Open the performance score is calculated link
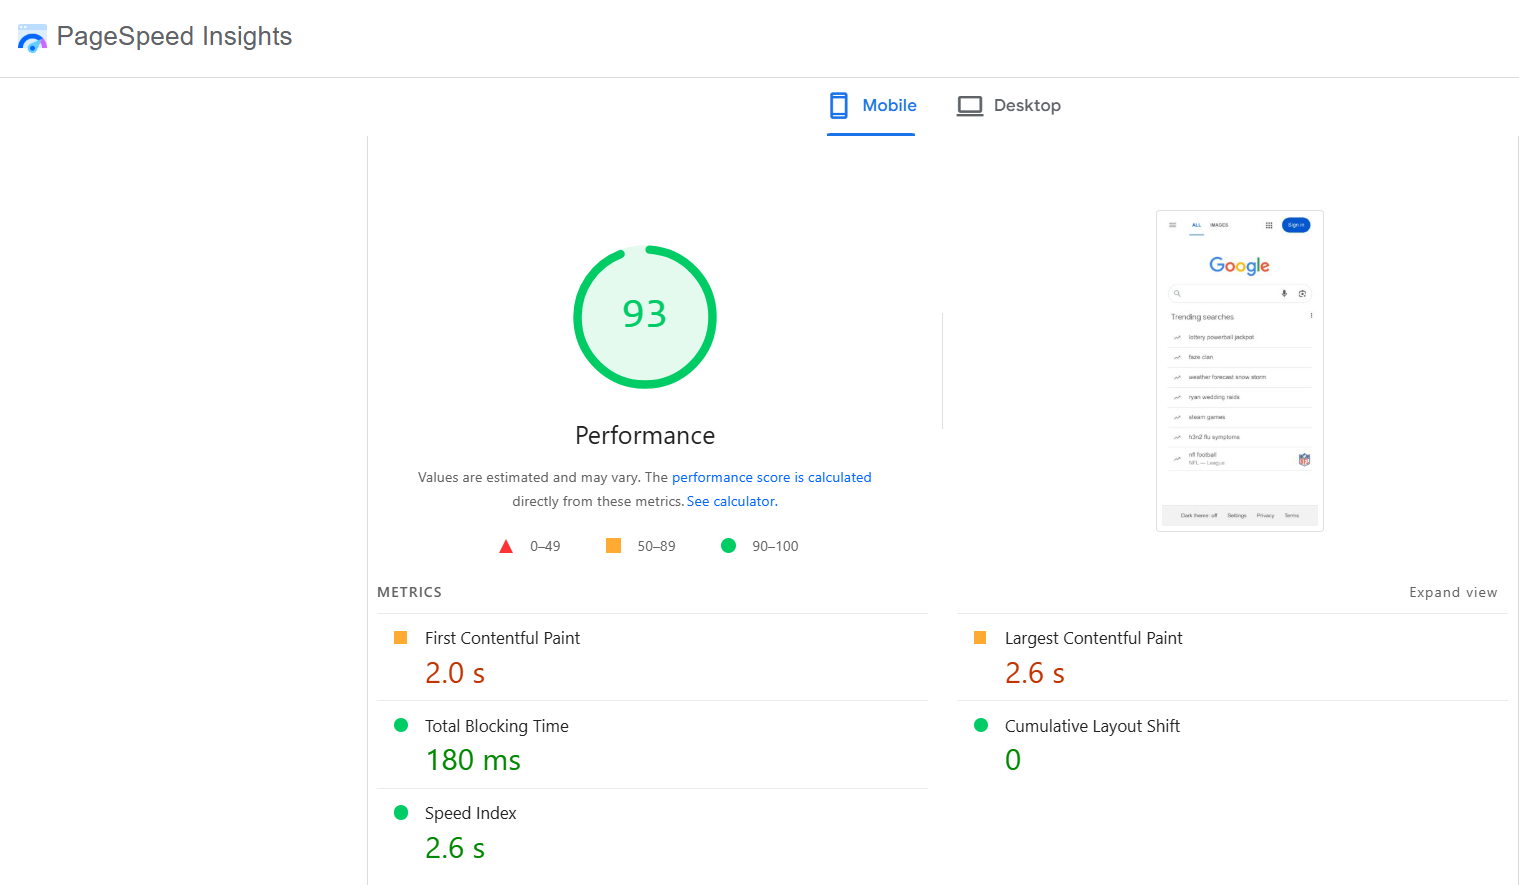The image size is (1519, 885). click(771, 477)
